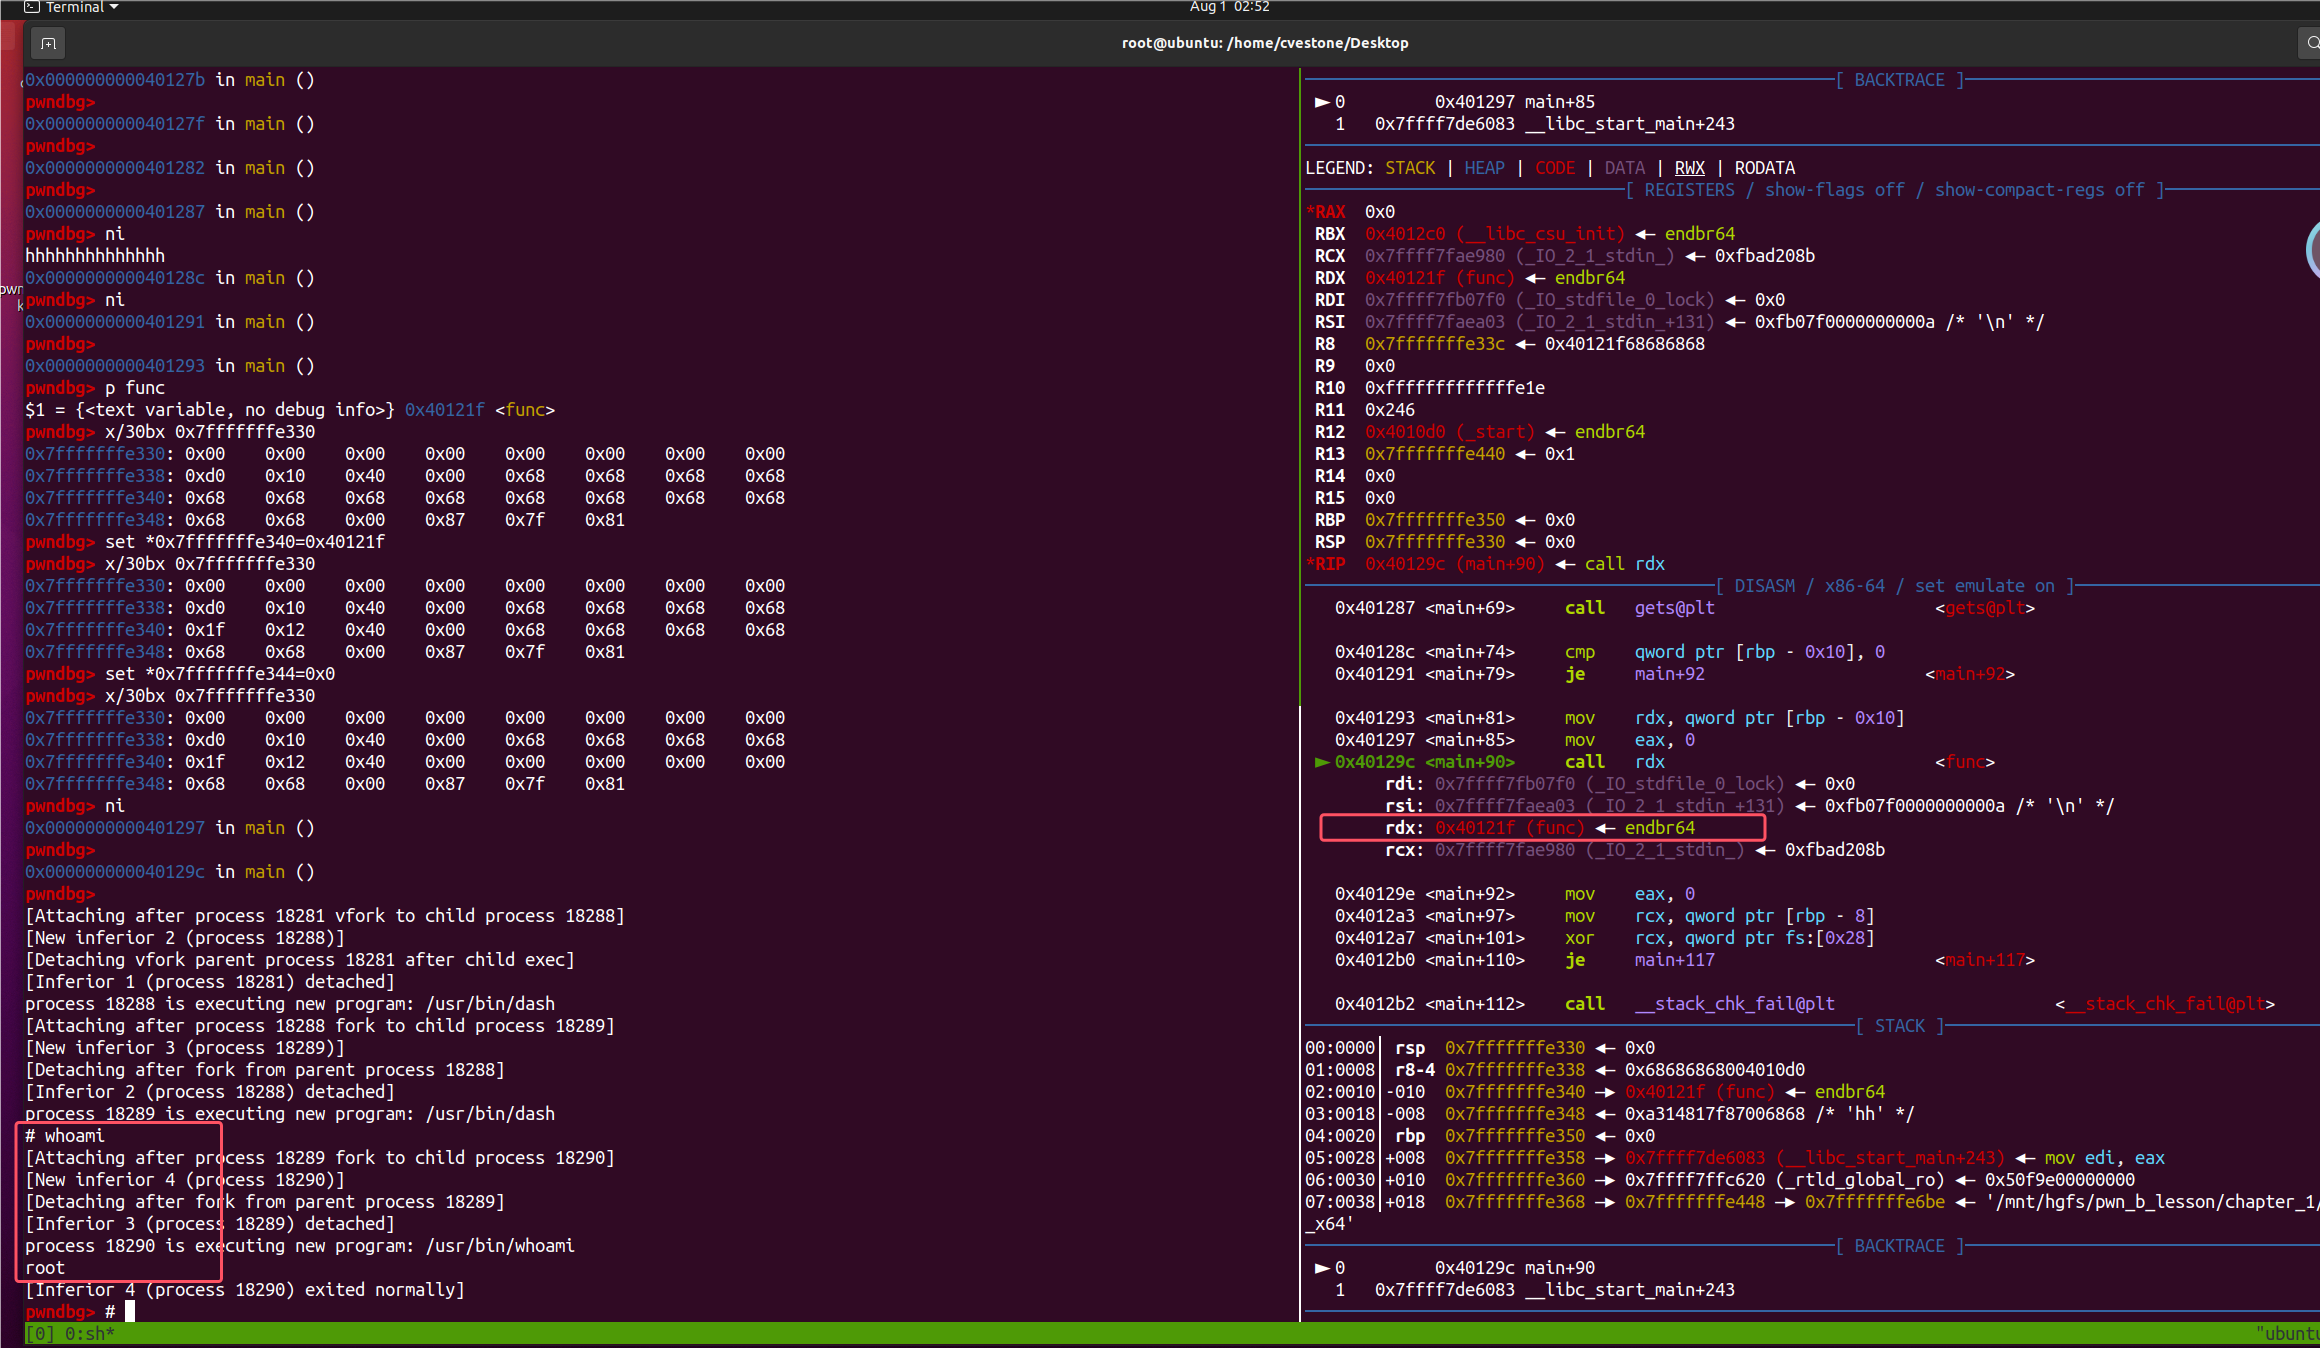Click RCX value _IO_2_1_stdin_ in registers

click(1520, 256)
